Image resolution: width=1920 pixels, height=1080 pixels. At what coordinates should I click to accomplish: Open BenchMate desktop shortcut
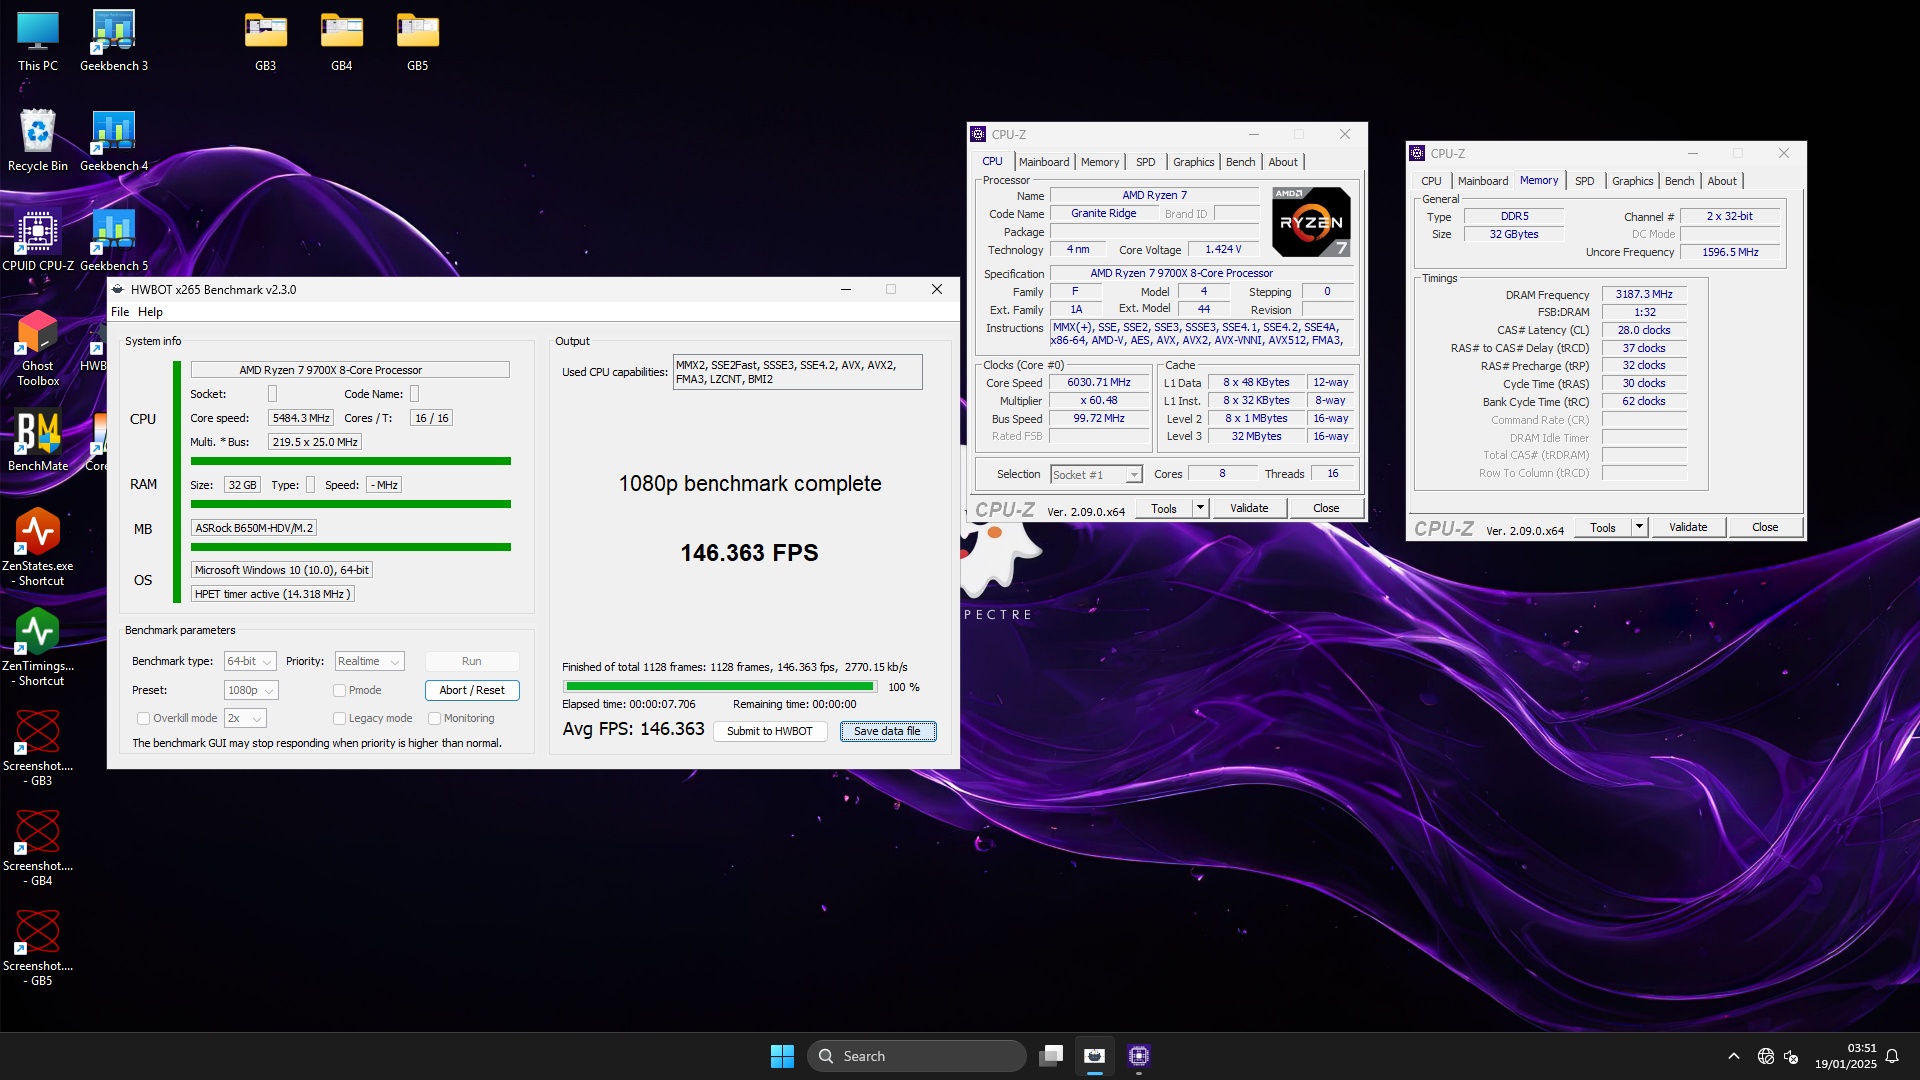point(38,441)
